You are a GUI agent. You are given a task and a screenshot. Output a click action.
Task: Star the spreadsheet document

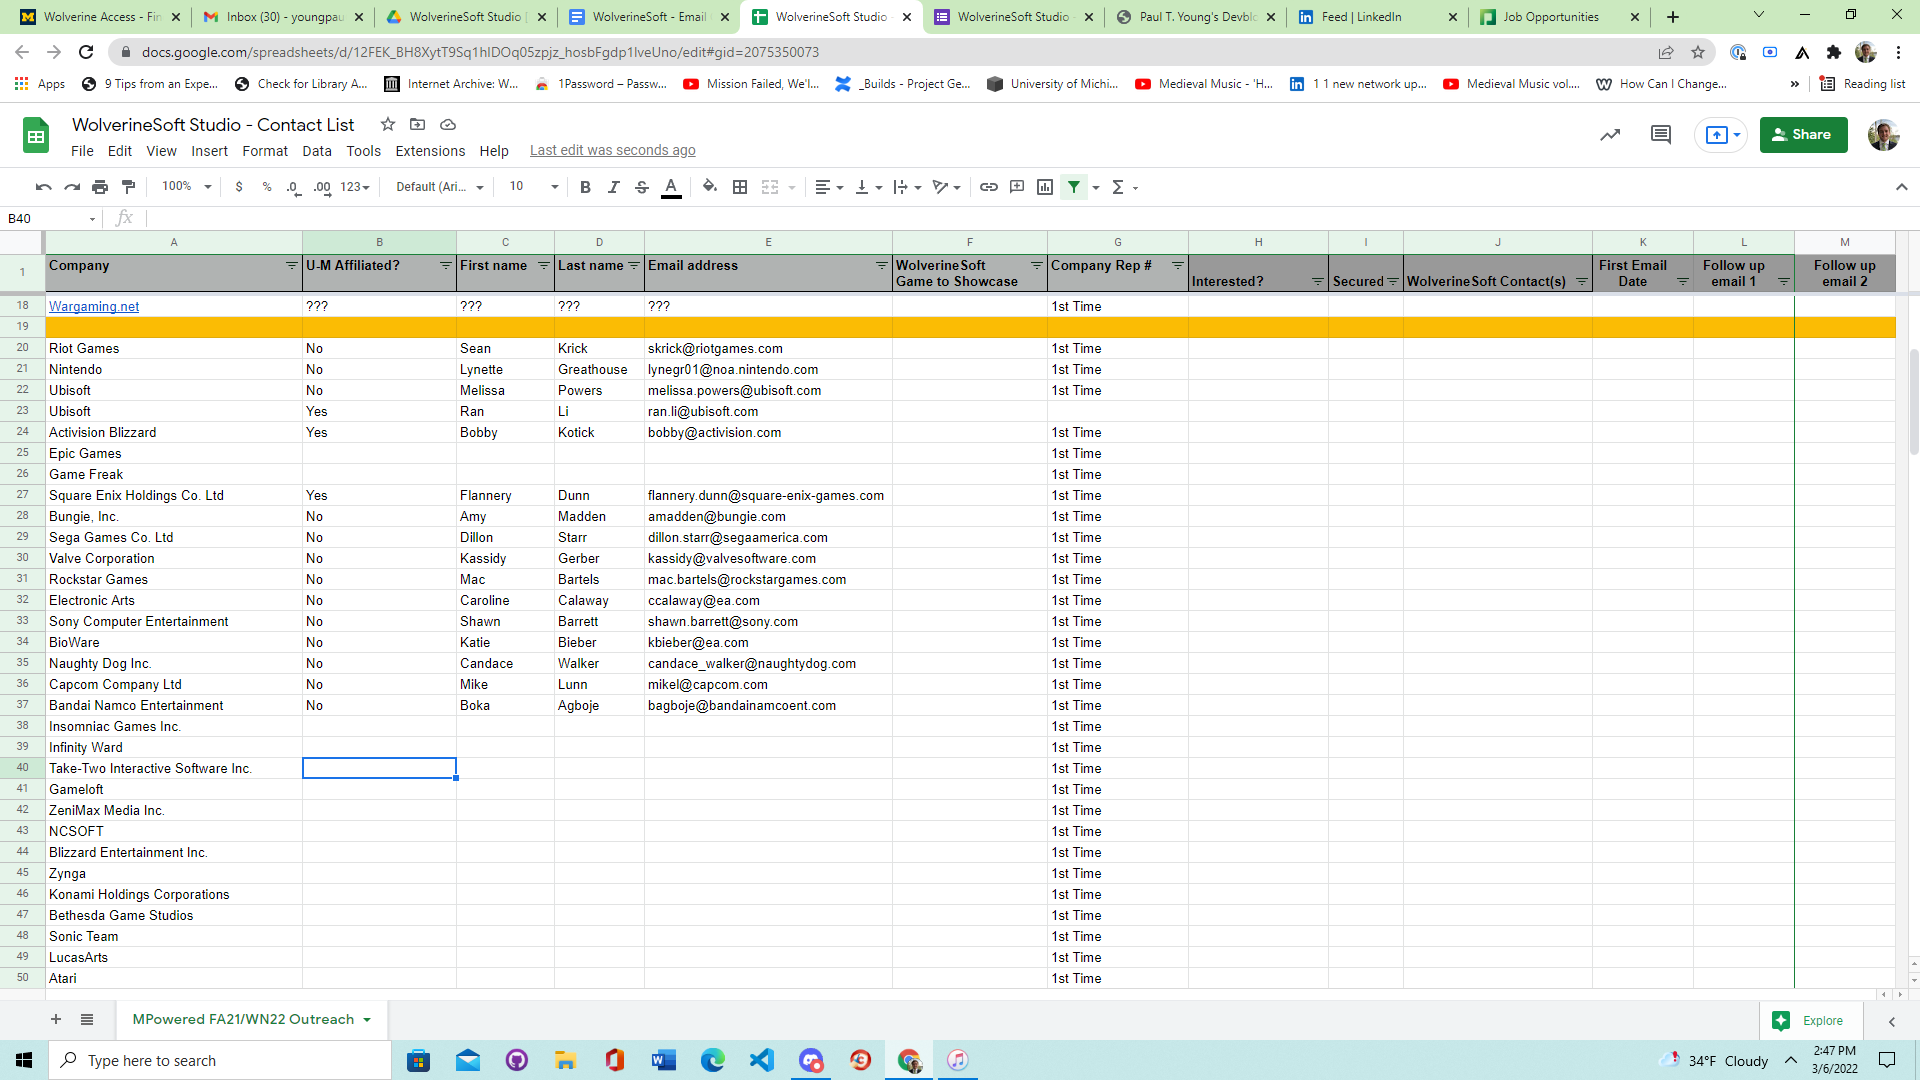[388, 124]
